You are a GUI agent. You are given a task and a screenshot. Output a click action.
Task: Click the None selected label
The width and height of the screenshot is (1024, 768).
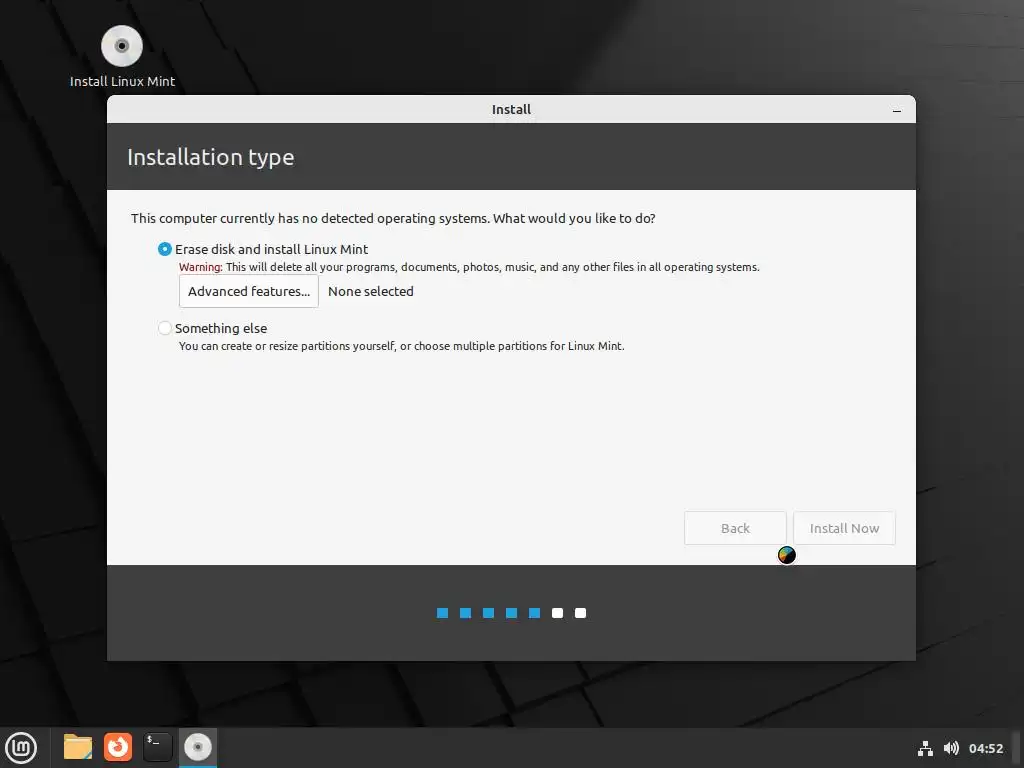370,291
